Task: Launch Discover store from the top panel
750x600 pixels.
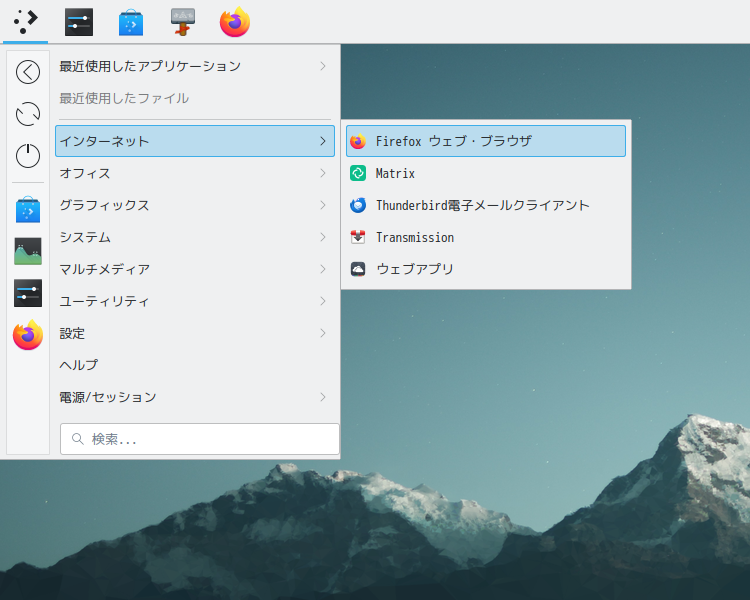Action: pos(131,22)
